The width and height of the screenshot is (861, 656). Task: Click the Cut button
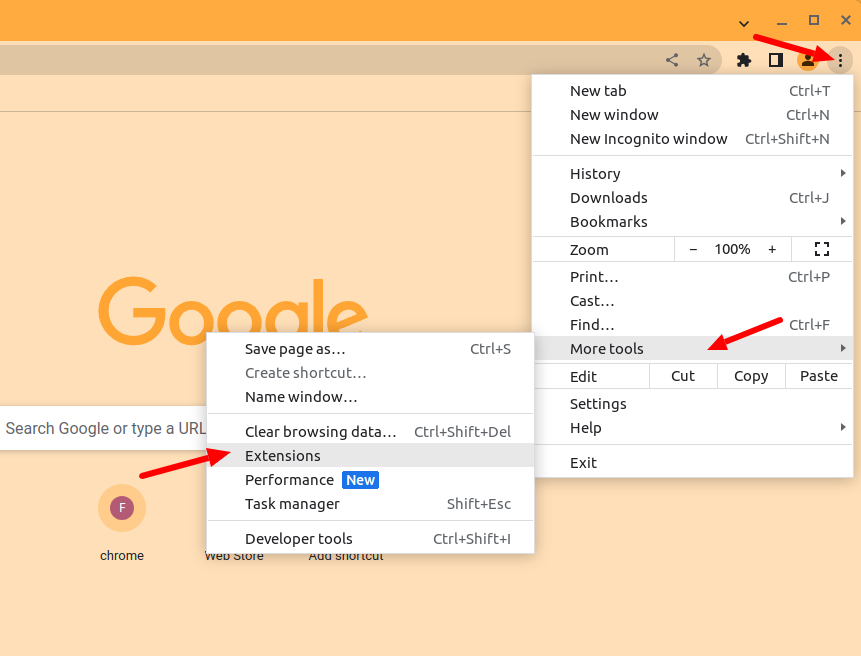click(x=683, y=376)
